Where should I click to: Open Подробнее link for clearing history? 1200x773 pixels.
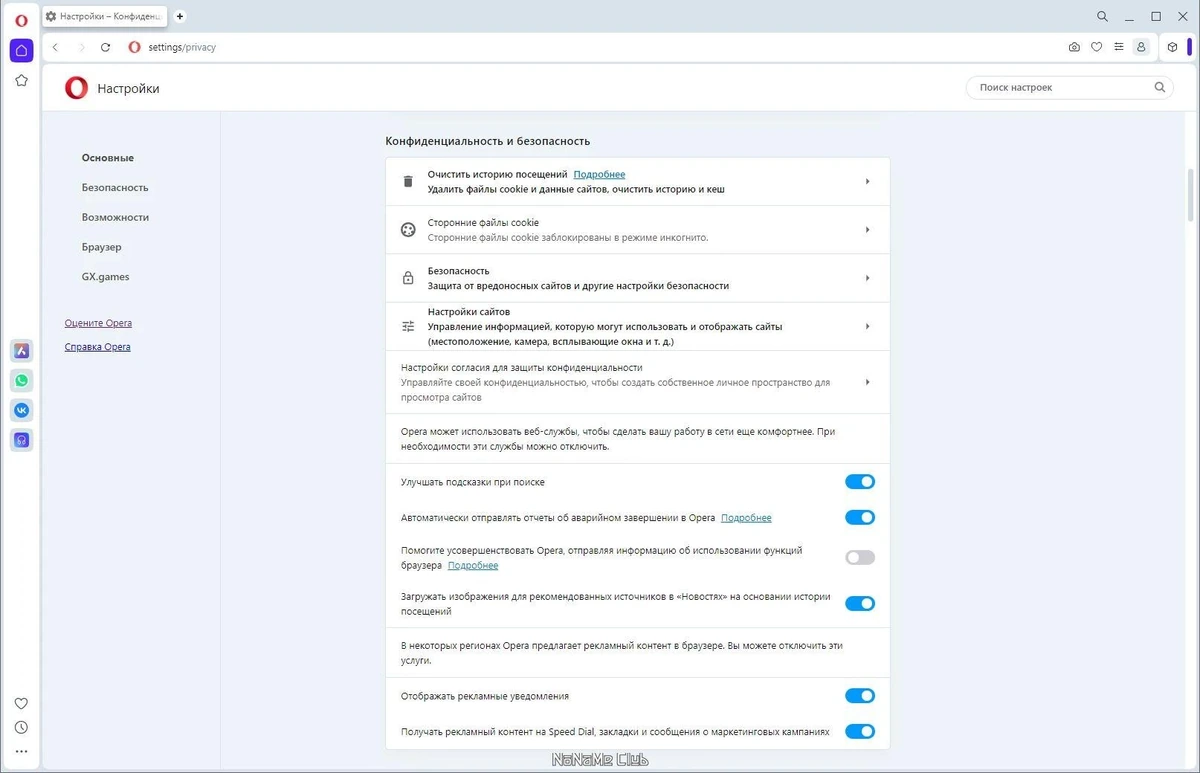599,174
